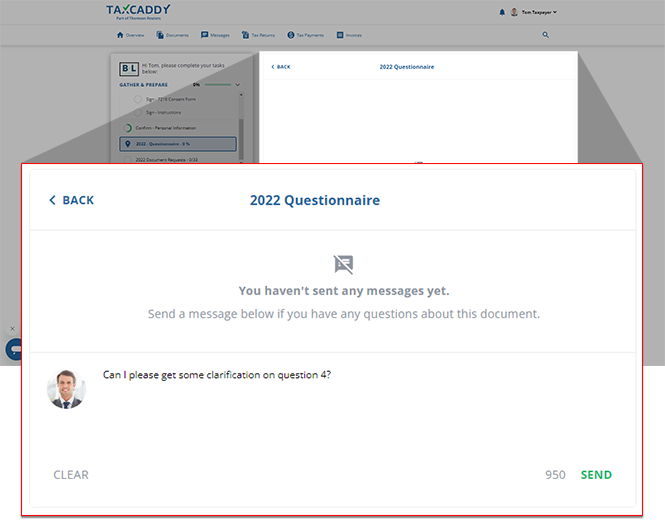
Task: Open the Tom Taxpayer account dropdown
Action: point(539,12)
